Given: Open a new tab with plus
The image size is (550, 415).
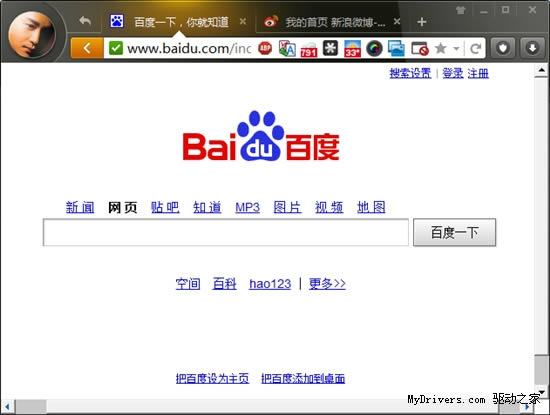Looking at the screenshot, I should coord(422,22).
